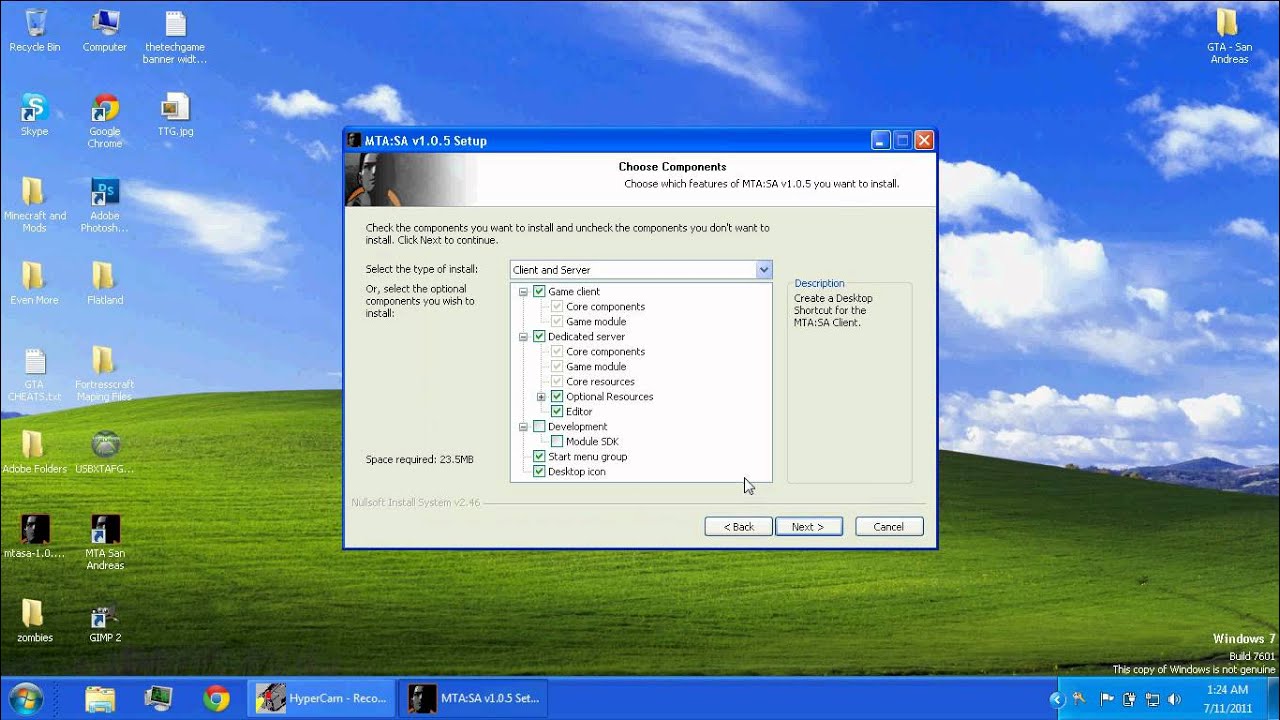This screenshot has height=720, width=1280.
Task: Toggle the Core resources checkbox
Action: coord(557,382)
